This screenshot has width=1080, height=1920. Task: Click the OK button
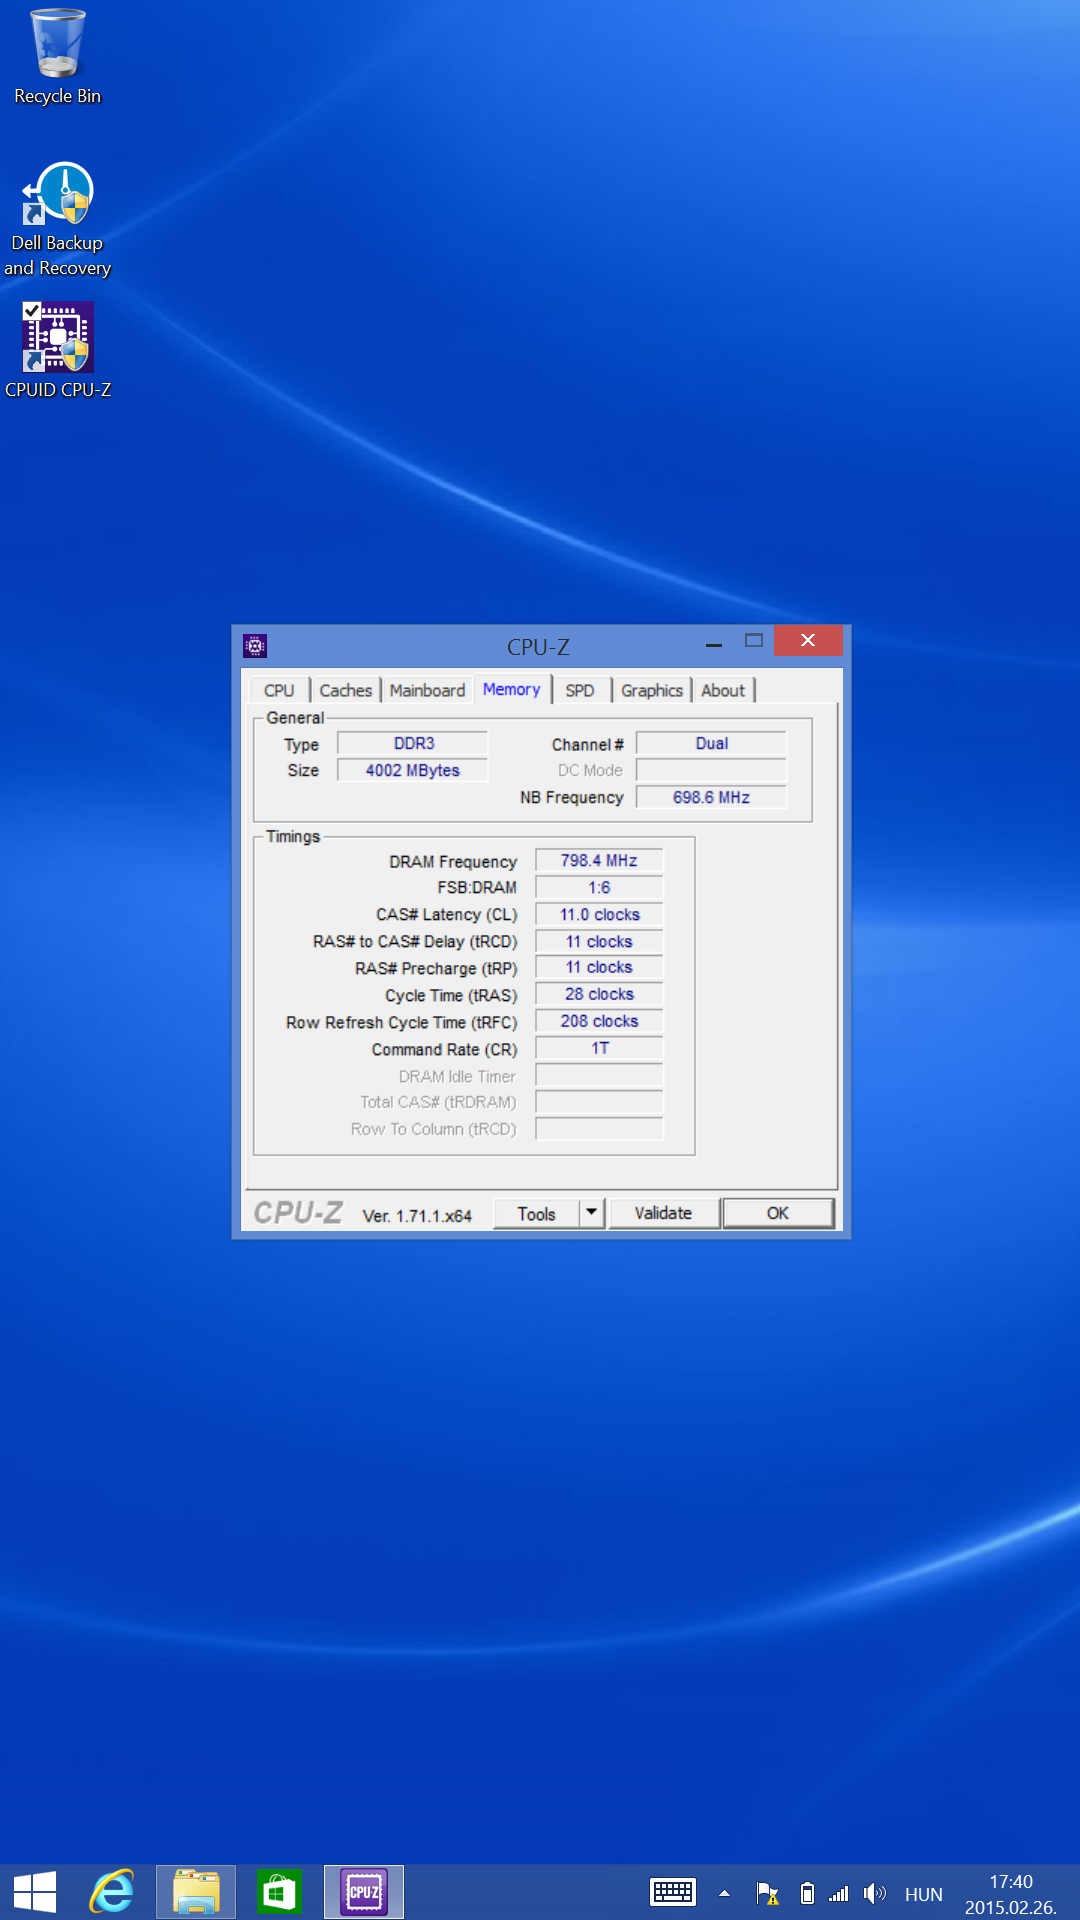coord(777,1213)
